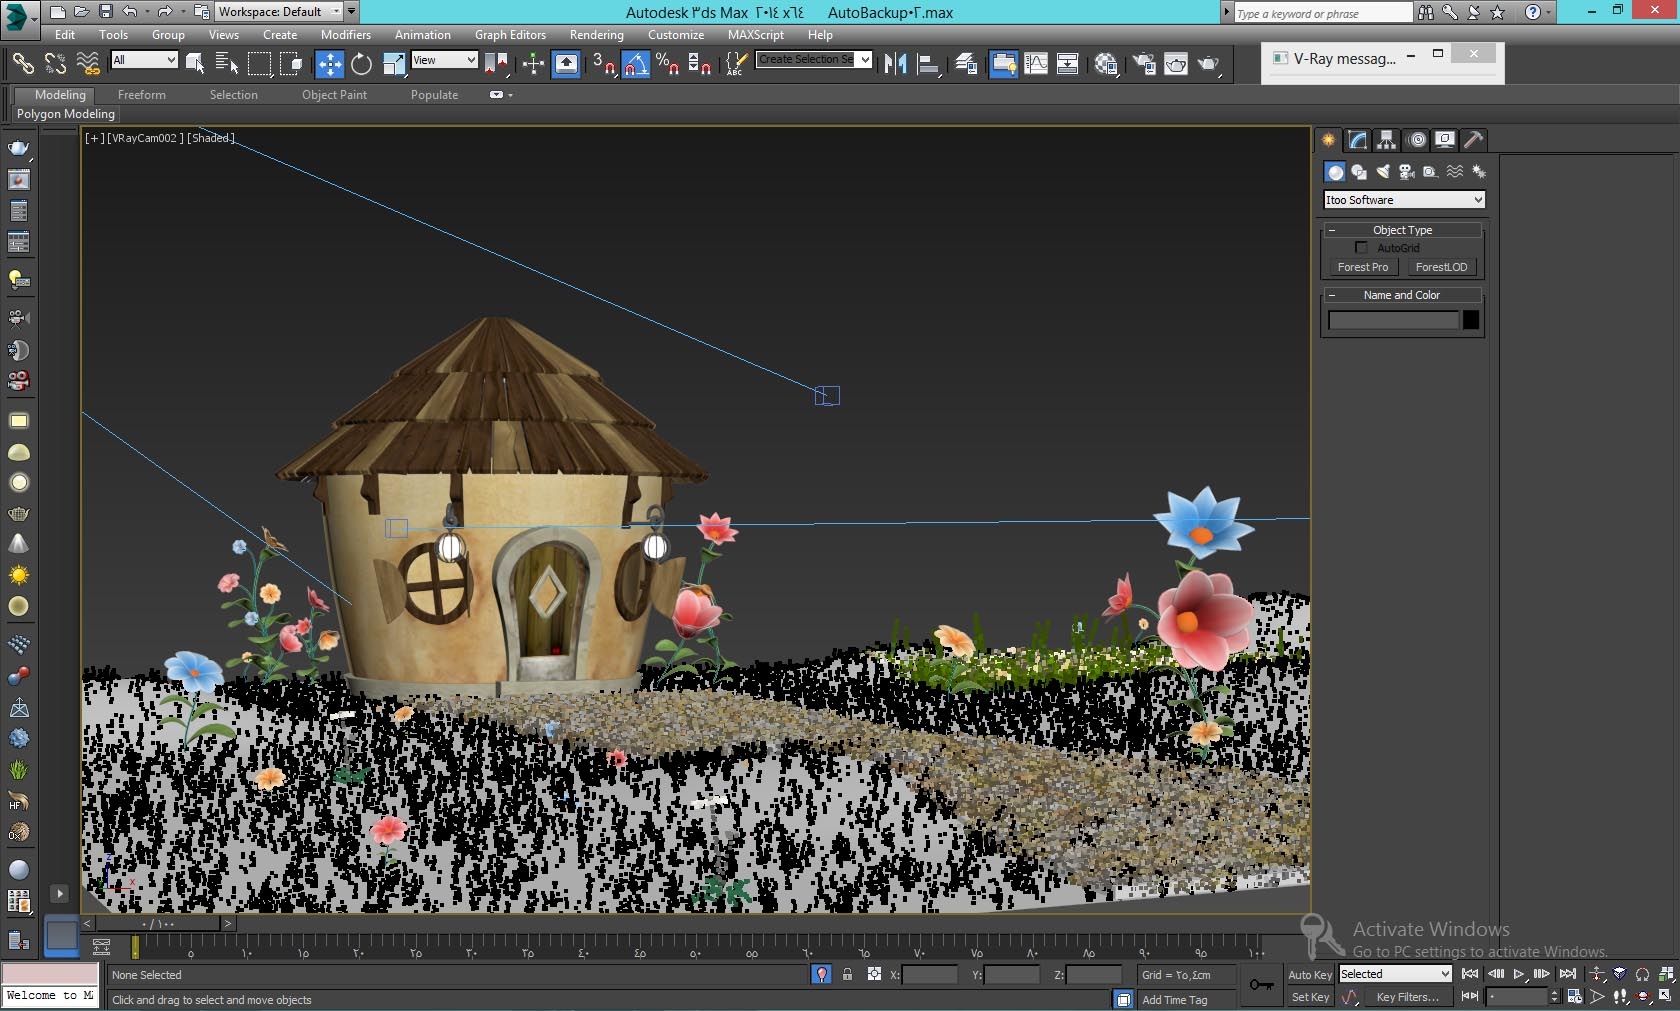Open the selection filter All dropdown

pos(143,60)
